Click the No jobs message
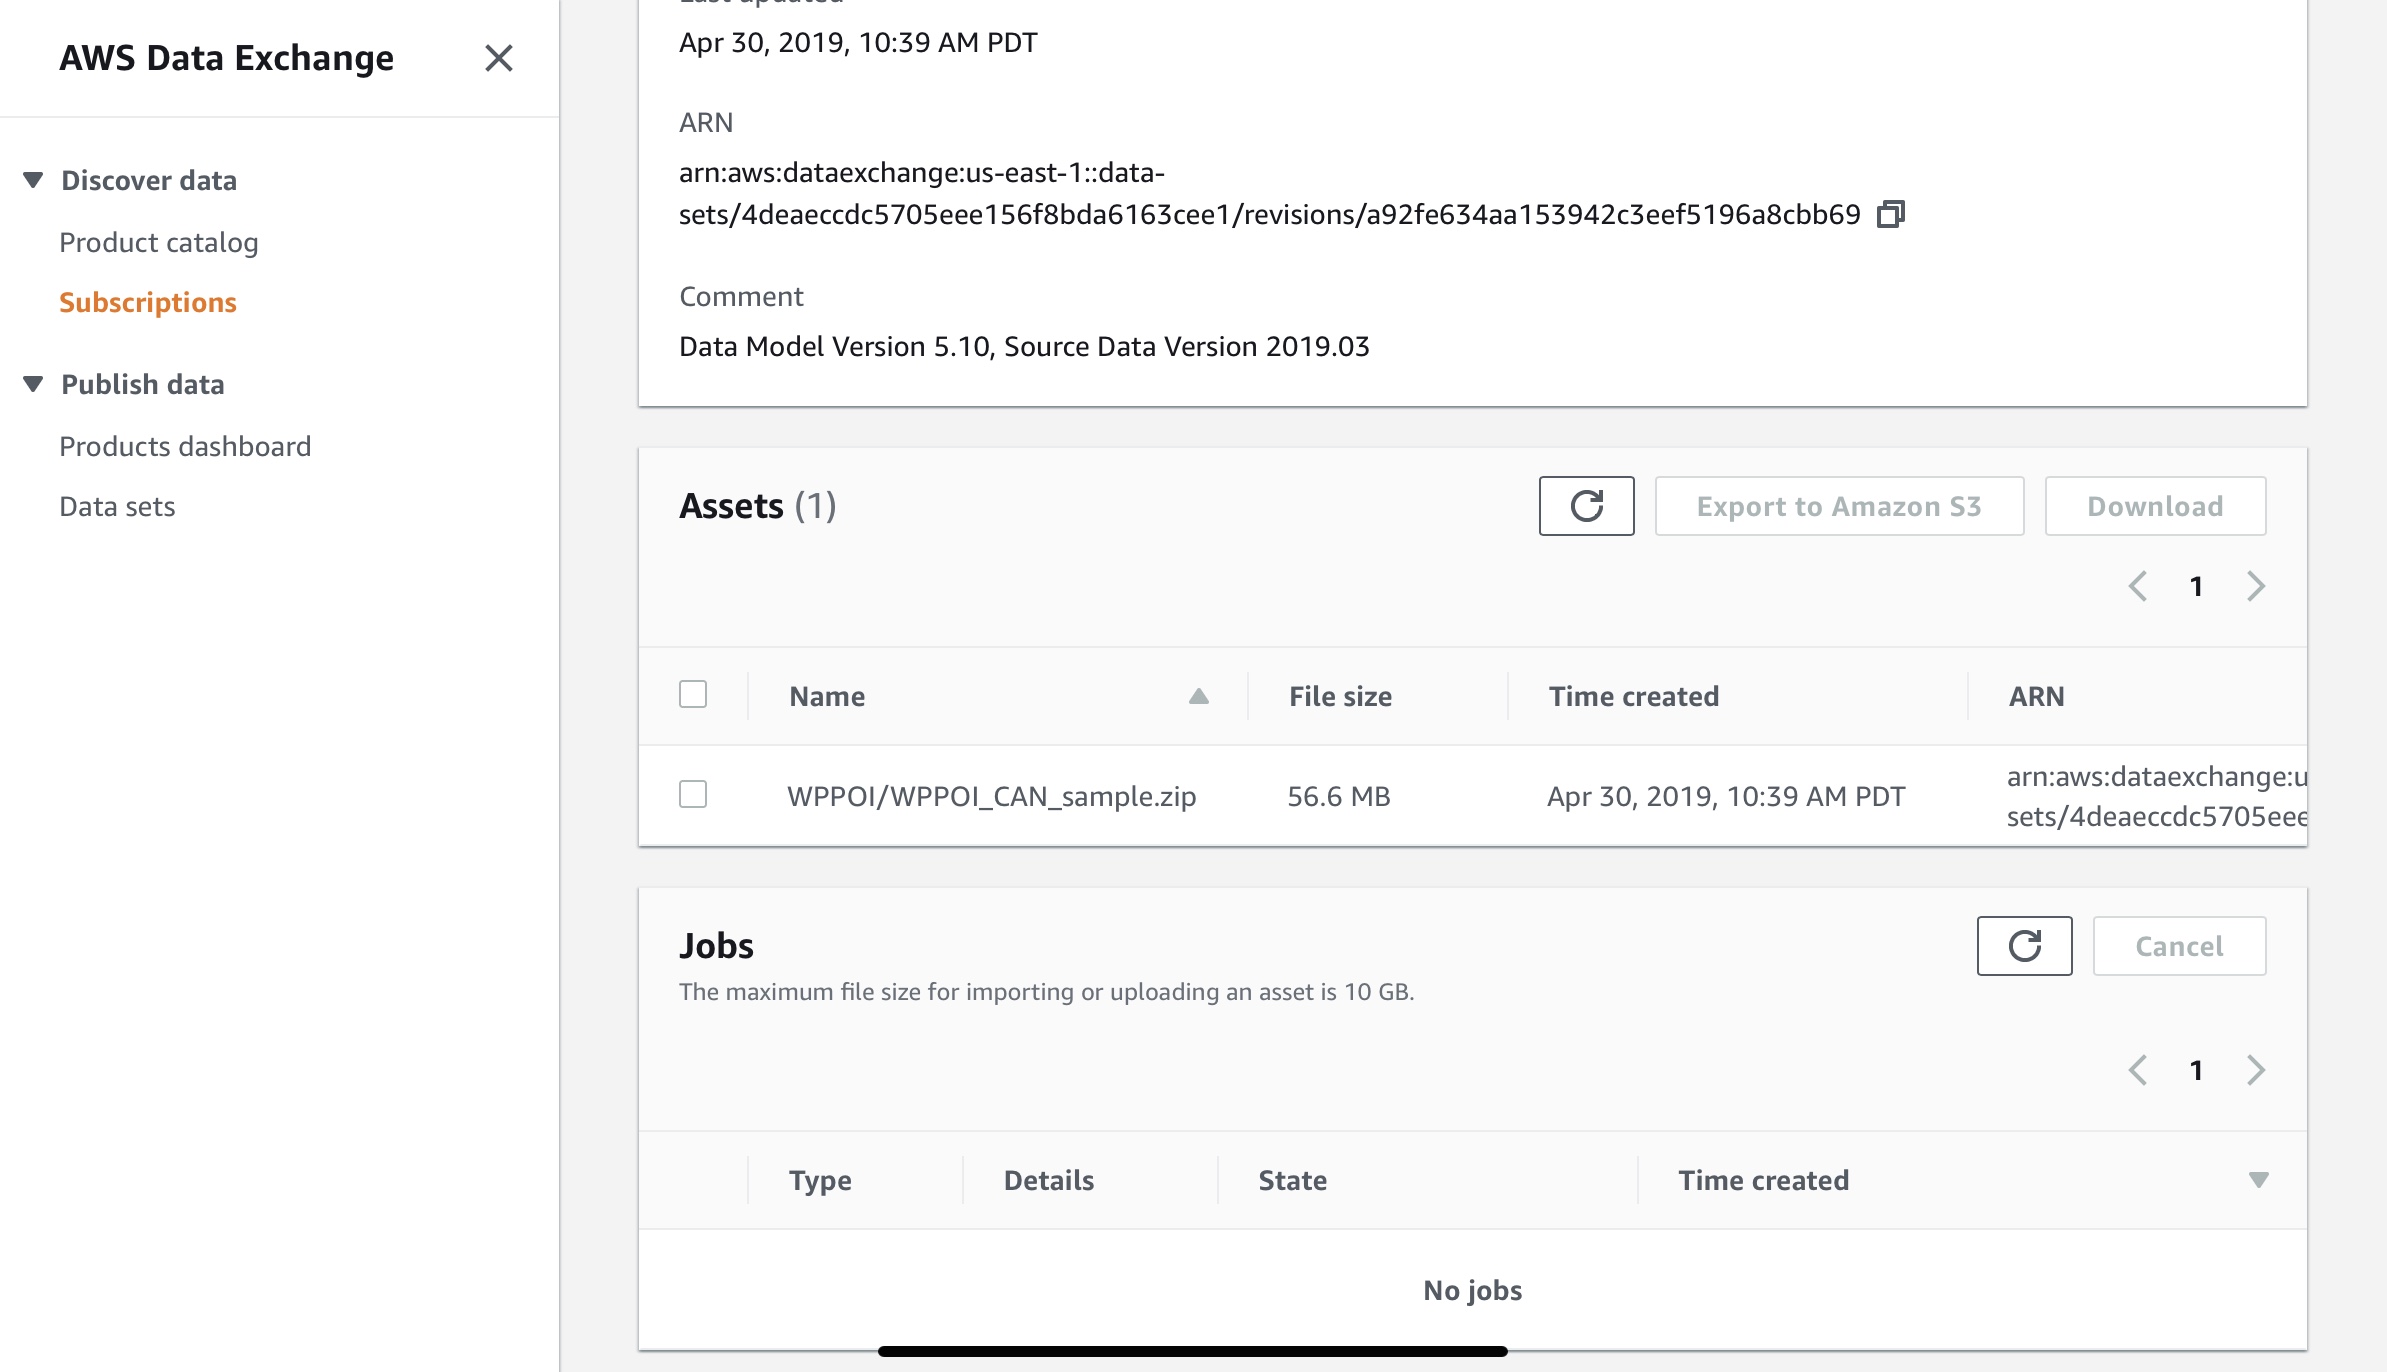 (1473, 1290)
